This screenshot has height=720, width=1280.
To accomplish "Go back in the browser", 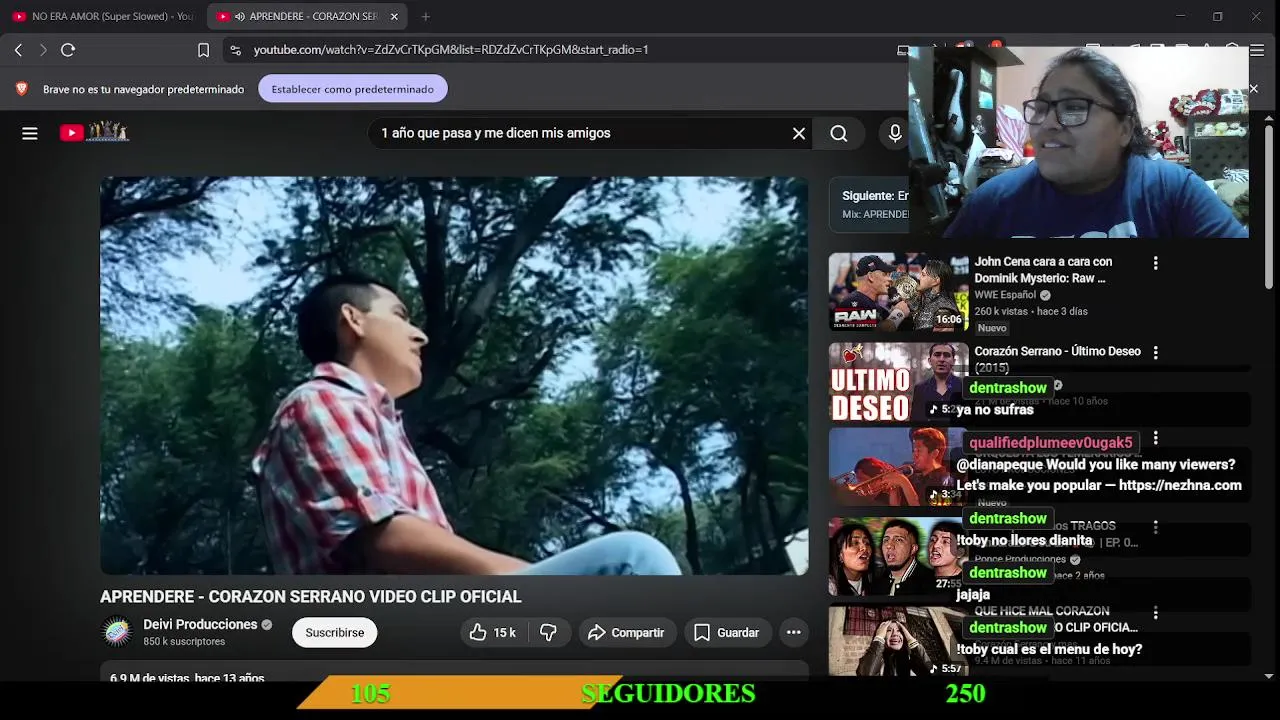I will point(18,49).
